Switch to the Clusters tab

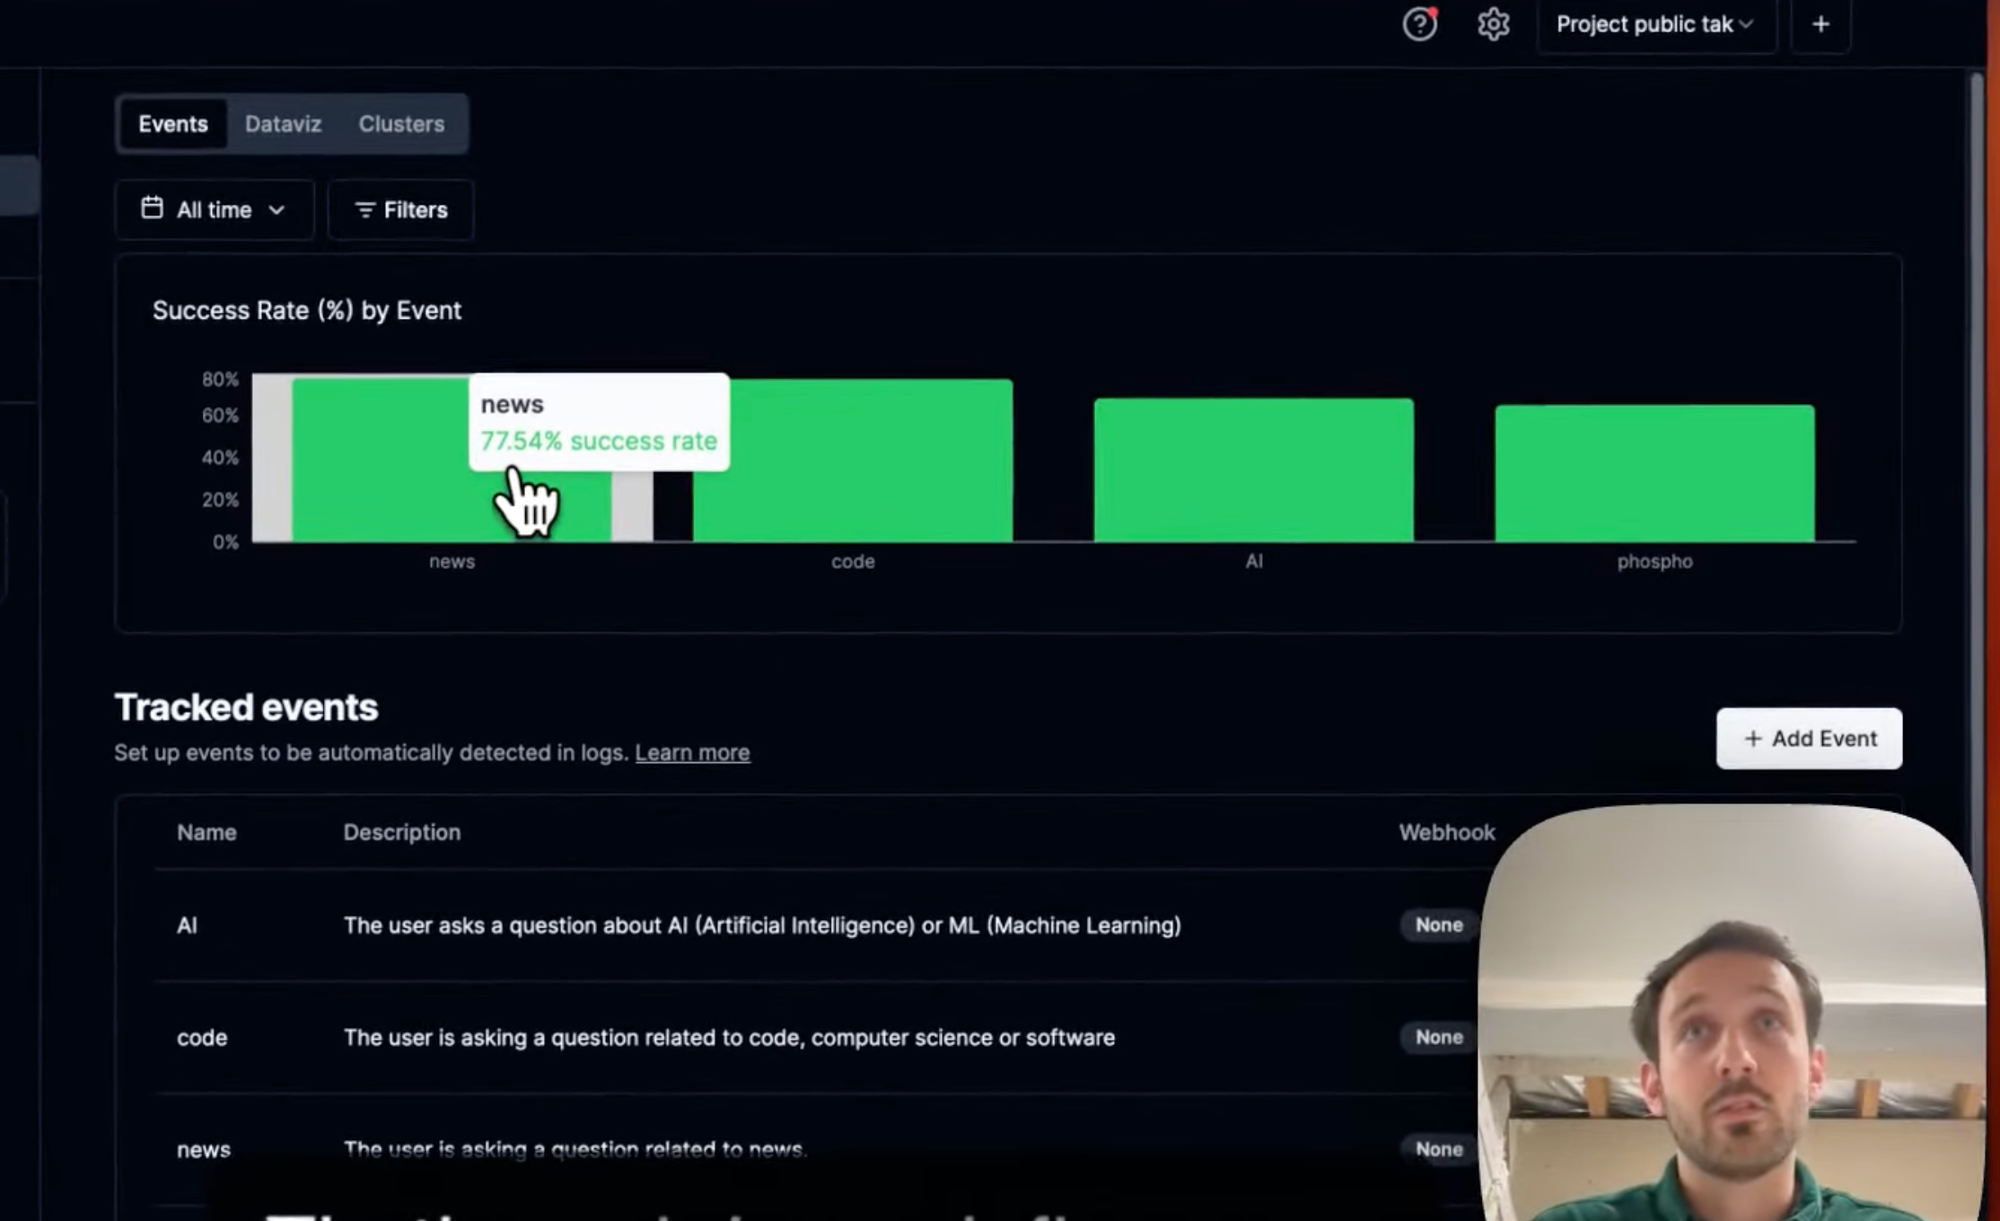point(401,123)
